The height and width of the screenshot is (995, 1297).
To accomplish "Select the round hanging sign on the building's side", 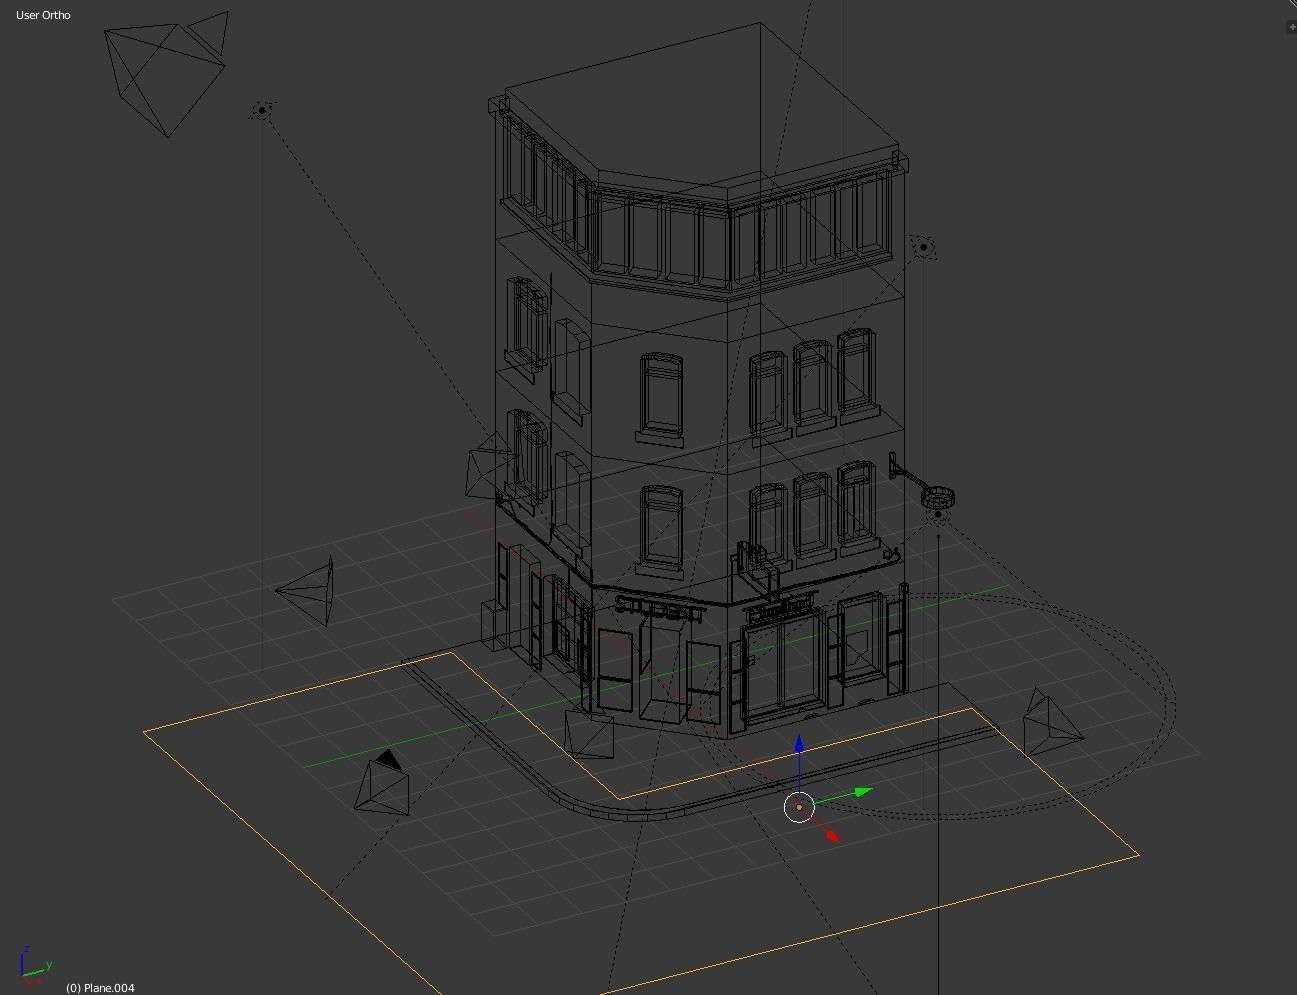I will point(938,496).
